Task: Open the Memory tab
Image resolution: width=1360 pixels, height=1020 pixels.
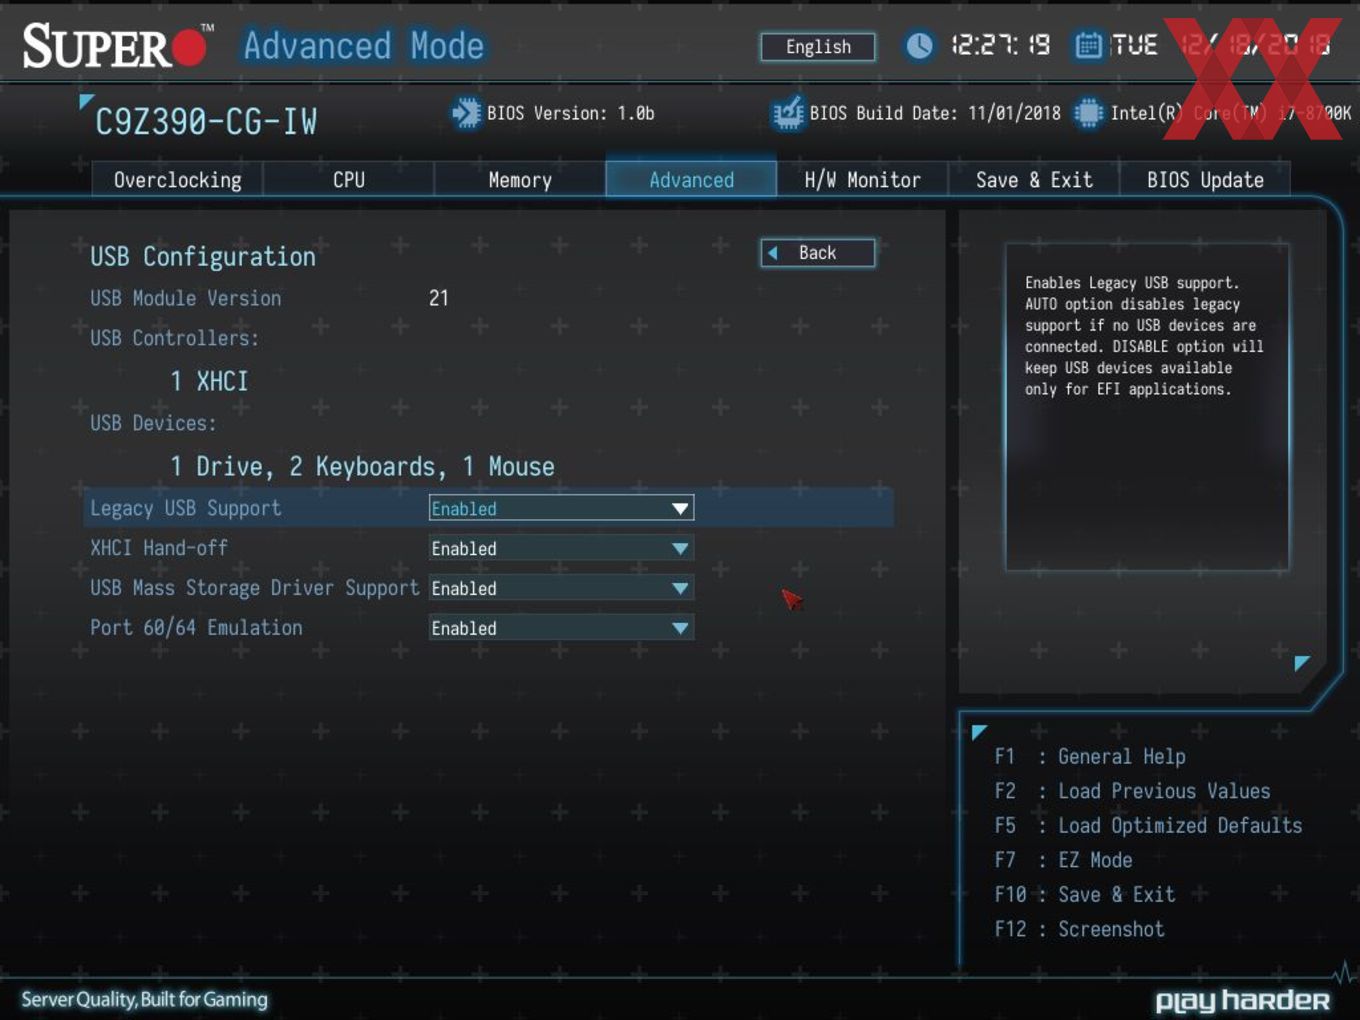Action: [520, 180]
